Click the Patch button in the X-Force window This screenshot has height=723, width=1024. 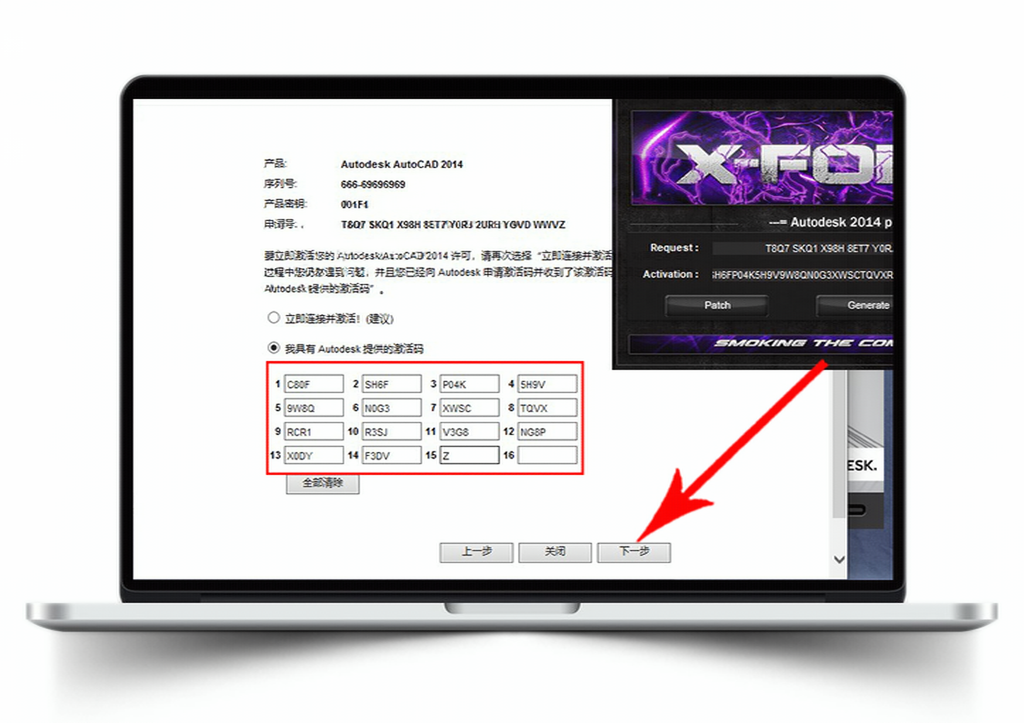717,305
